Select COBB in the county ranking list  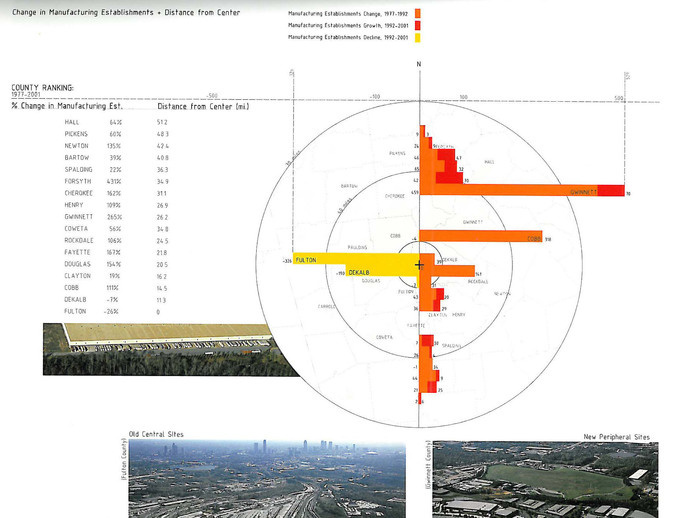click(71, 287)
